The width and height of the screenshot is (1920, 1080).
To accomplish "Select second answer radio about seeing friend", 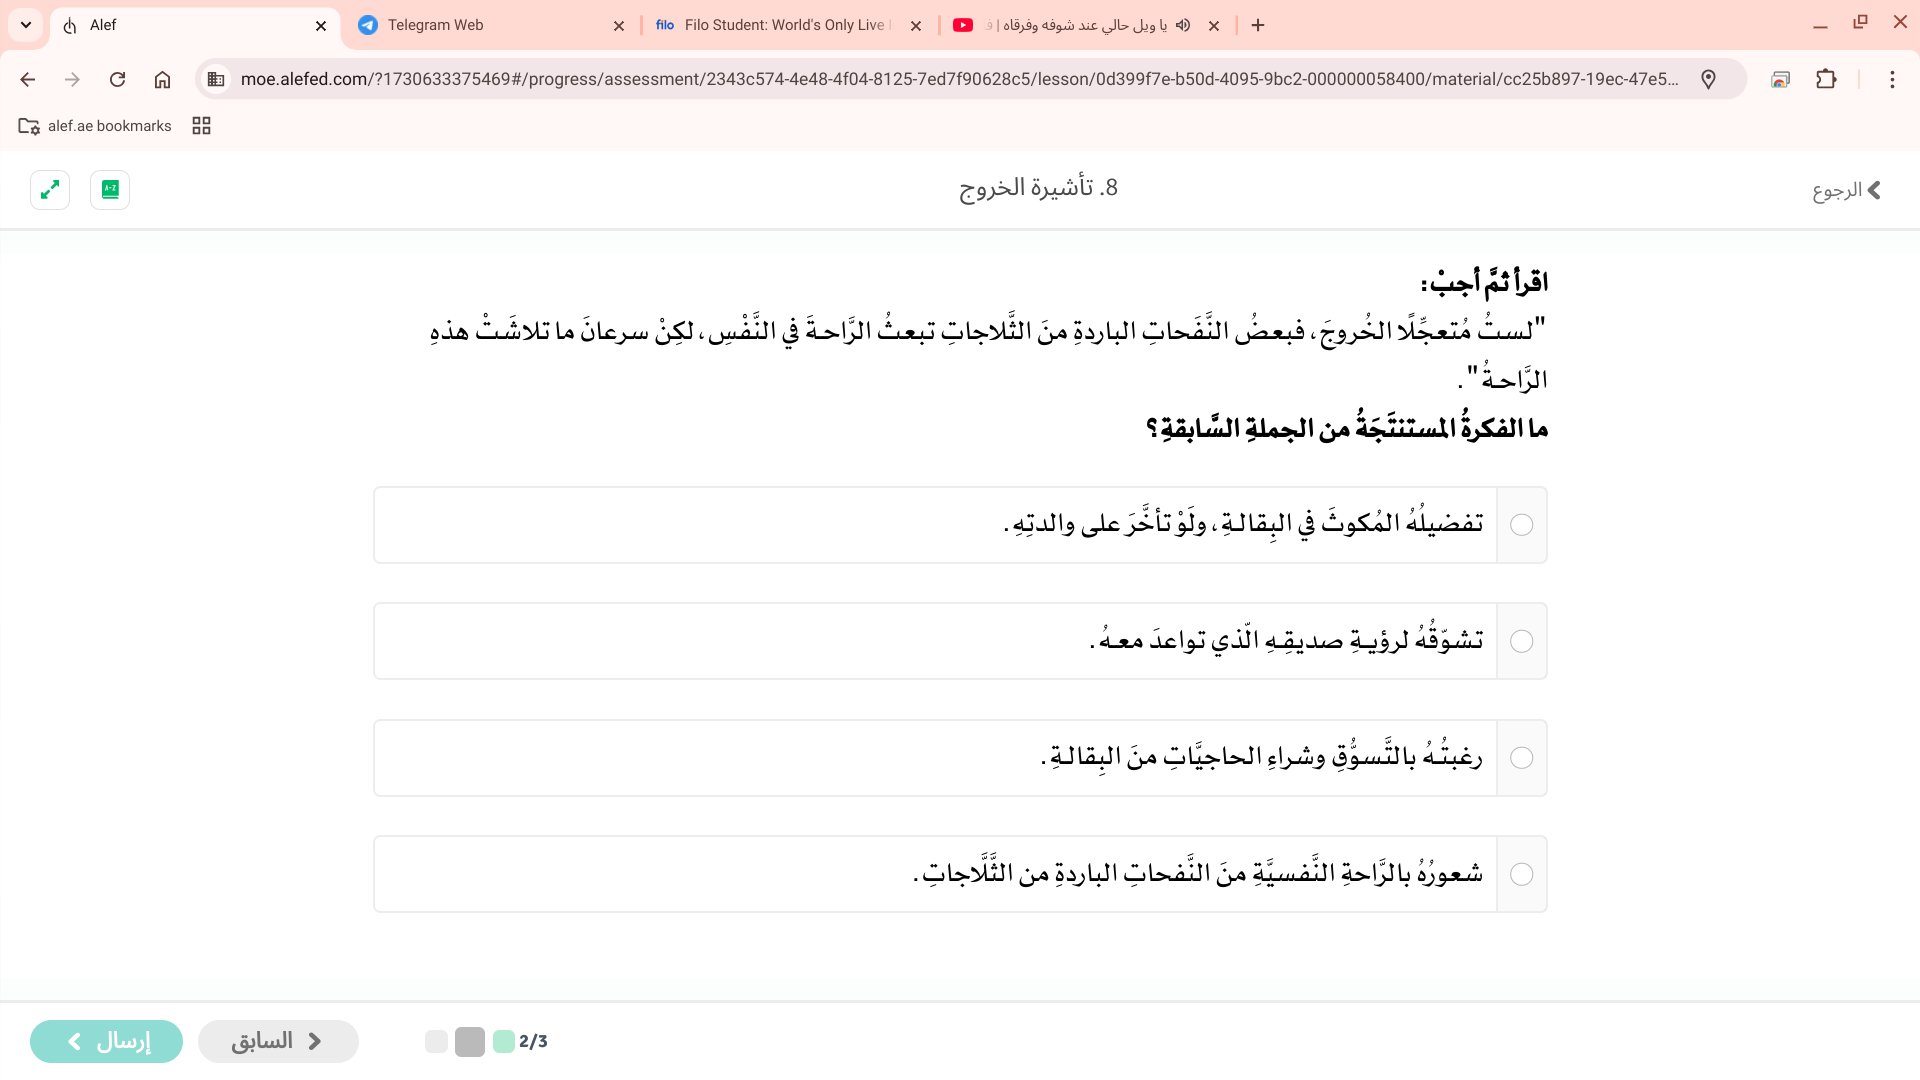I will tap(1521, 641).
